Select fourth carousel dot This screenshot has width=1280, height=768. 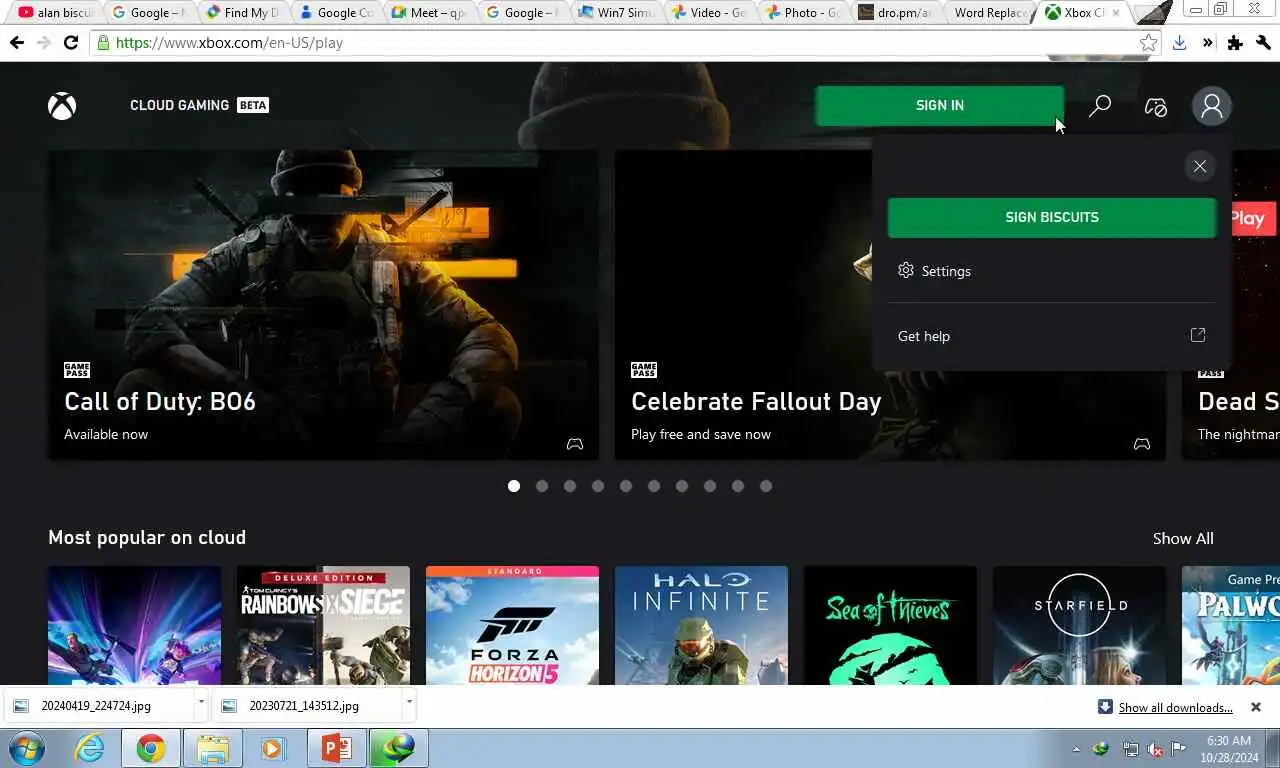[x=598, y=486]
